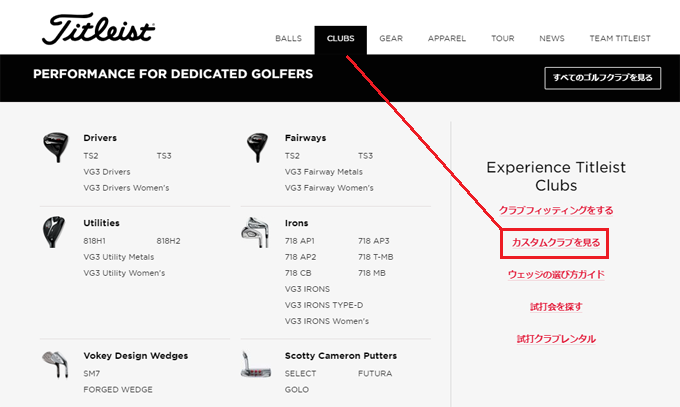Viewport: 680px width, 407px height.
Task: Open Scotty Cameron Putters heading
Action: pos(341,356)
